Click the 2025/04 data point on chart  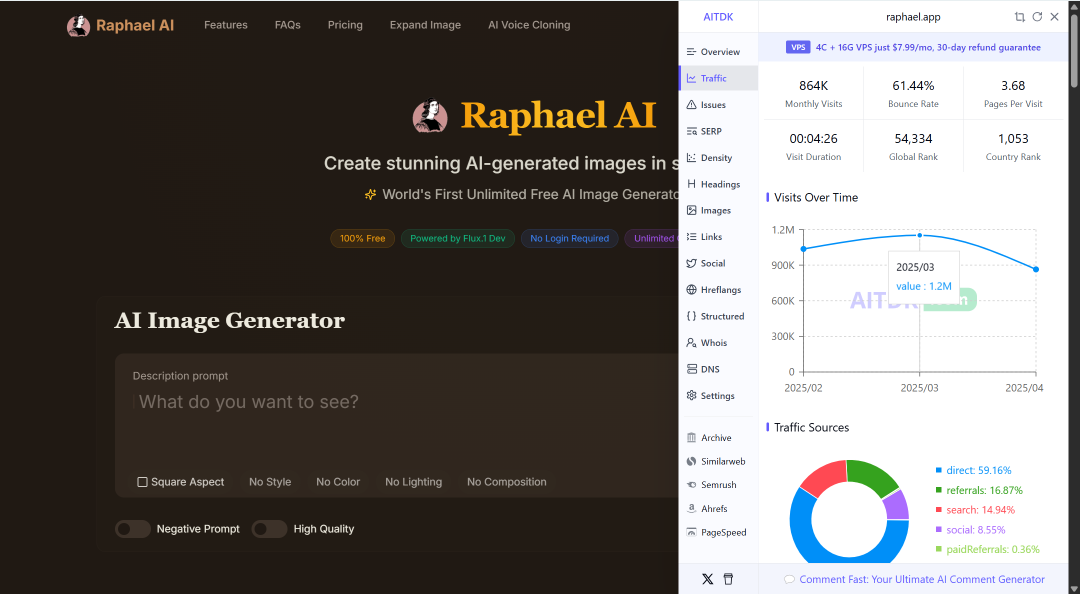click(1036, 269)
